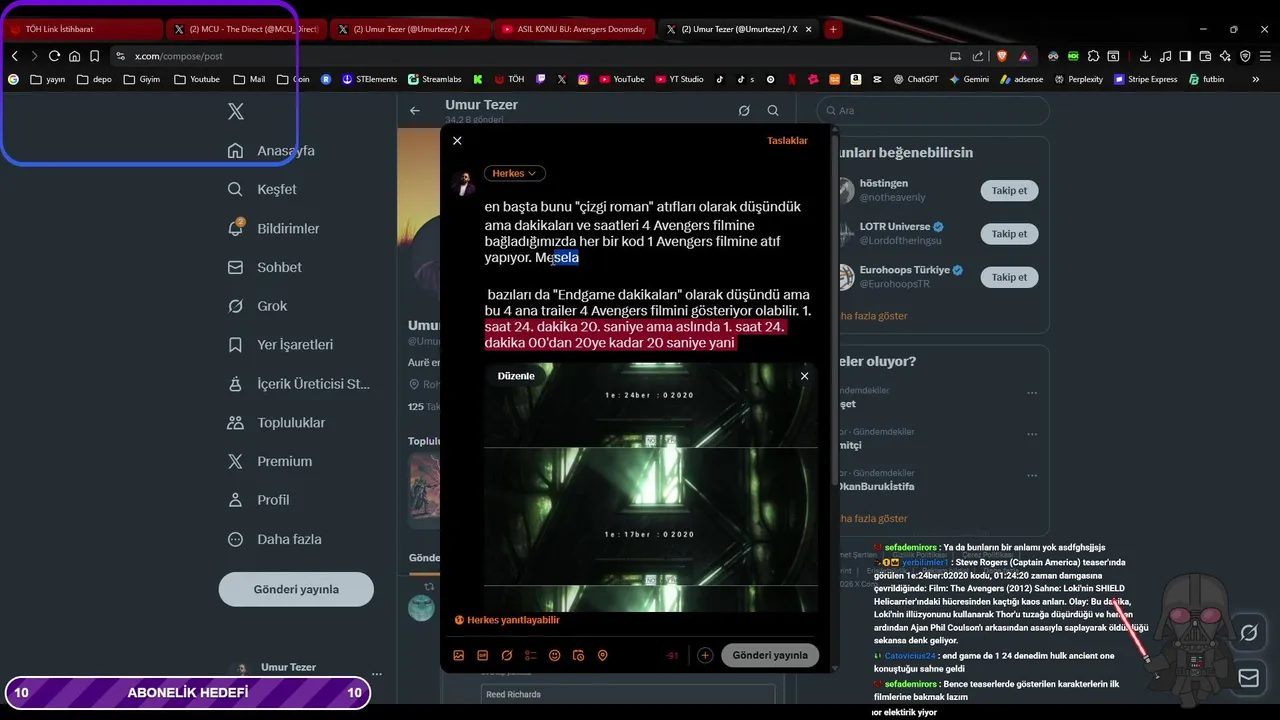The image size is (1280, 720).
Task: Expand Daha fazla menu
Action: pos(275,539)
